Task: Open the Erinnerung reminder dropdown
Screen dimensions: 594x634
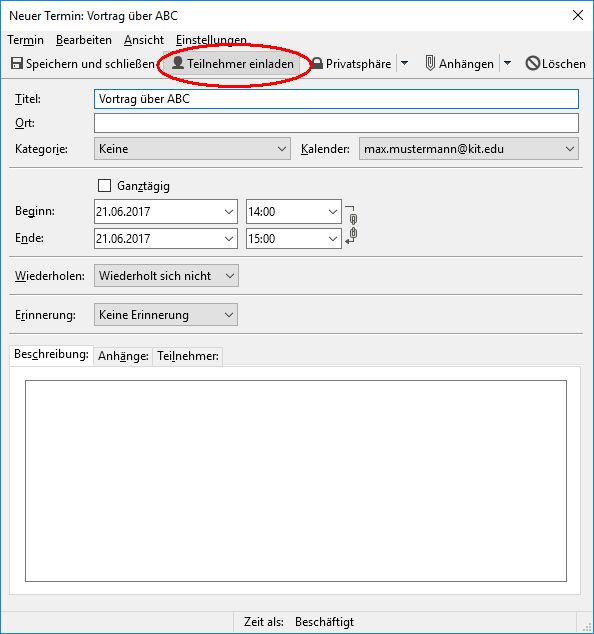Action: click(166, 315)
